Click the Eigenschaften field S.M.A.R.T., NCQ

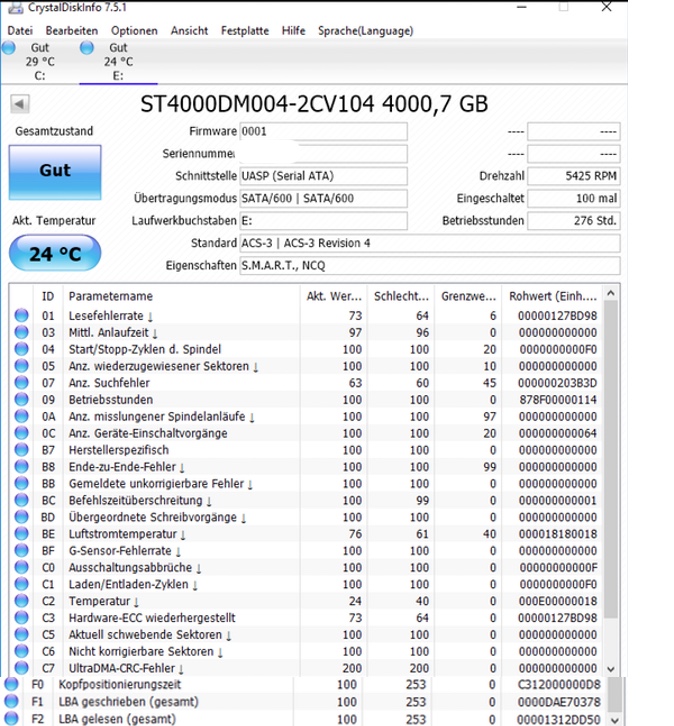pyautogui.click(x=430, y=265)
